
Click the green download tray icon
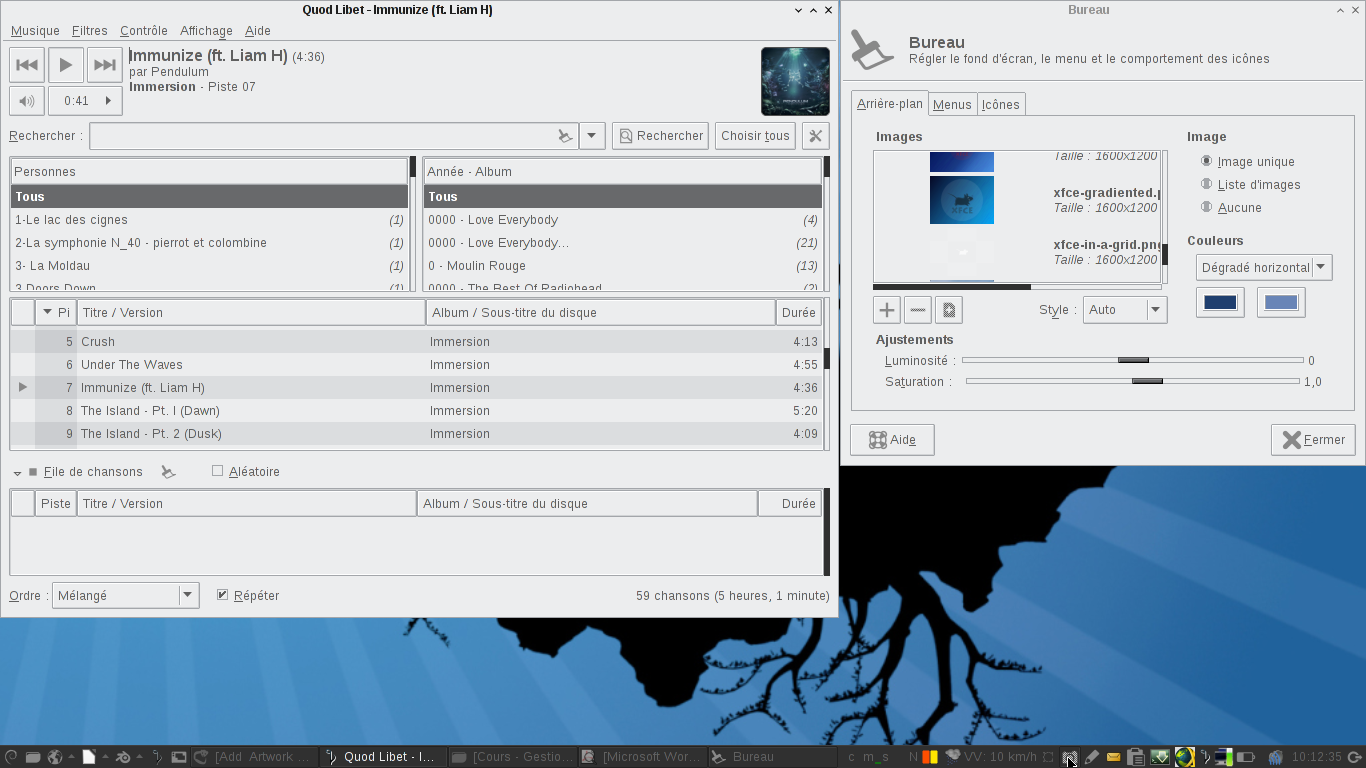(x=1160, y=757)
